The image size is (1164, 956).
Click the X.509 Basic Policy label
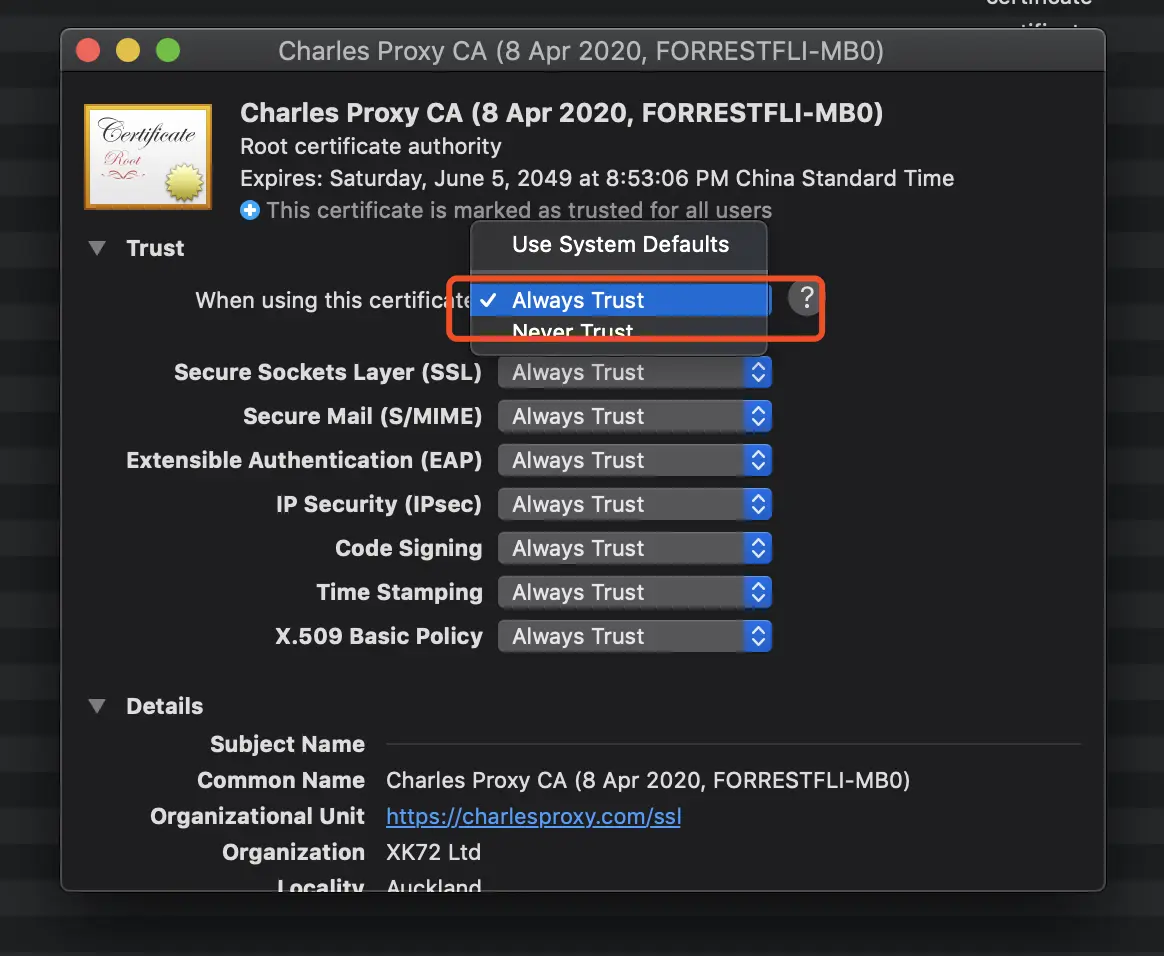pos(379,636)
